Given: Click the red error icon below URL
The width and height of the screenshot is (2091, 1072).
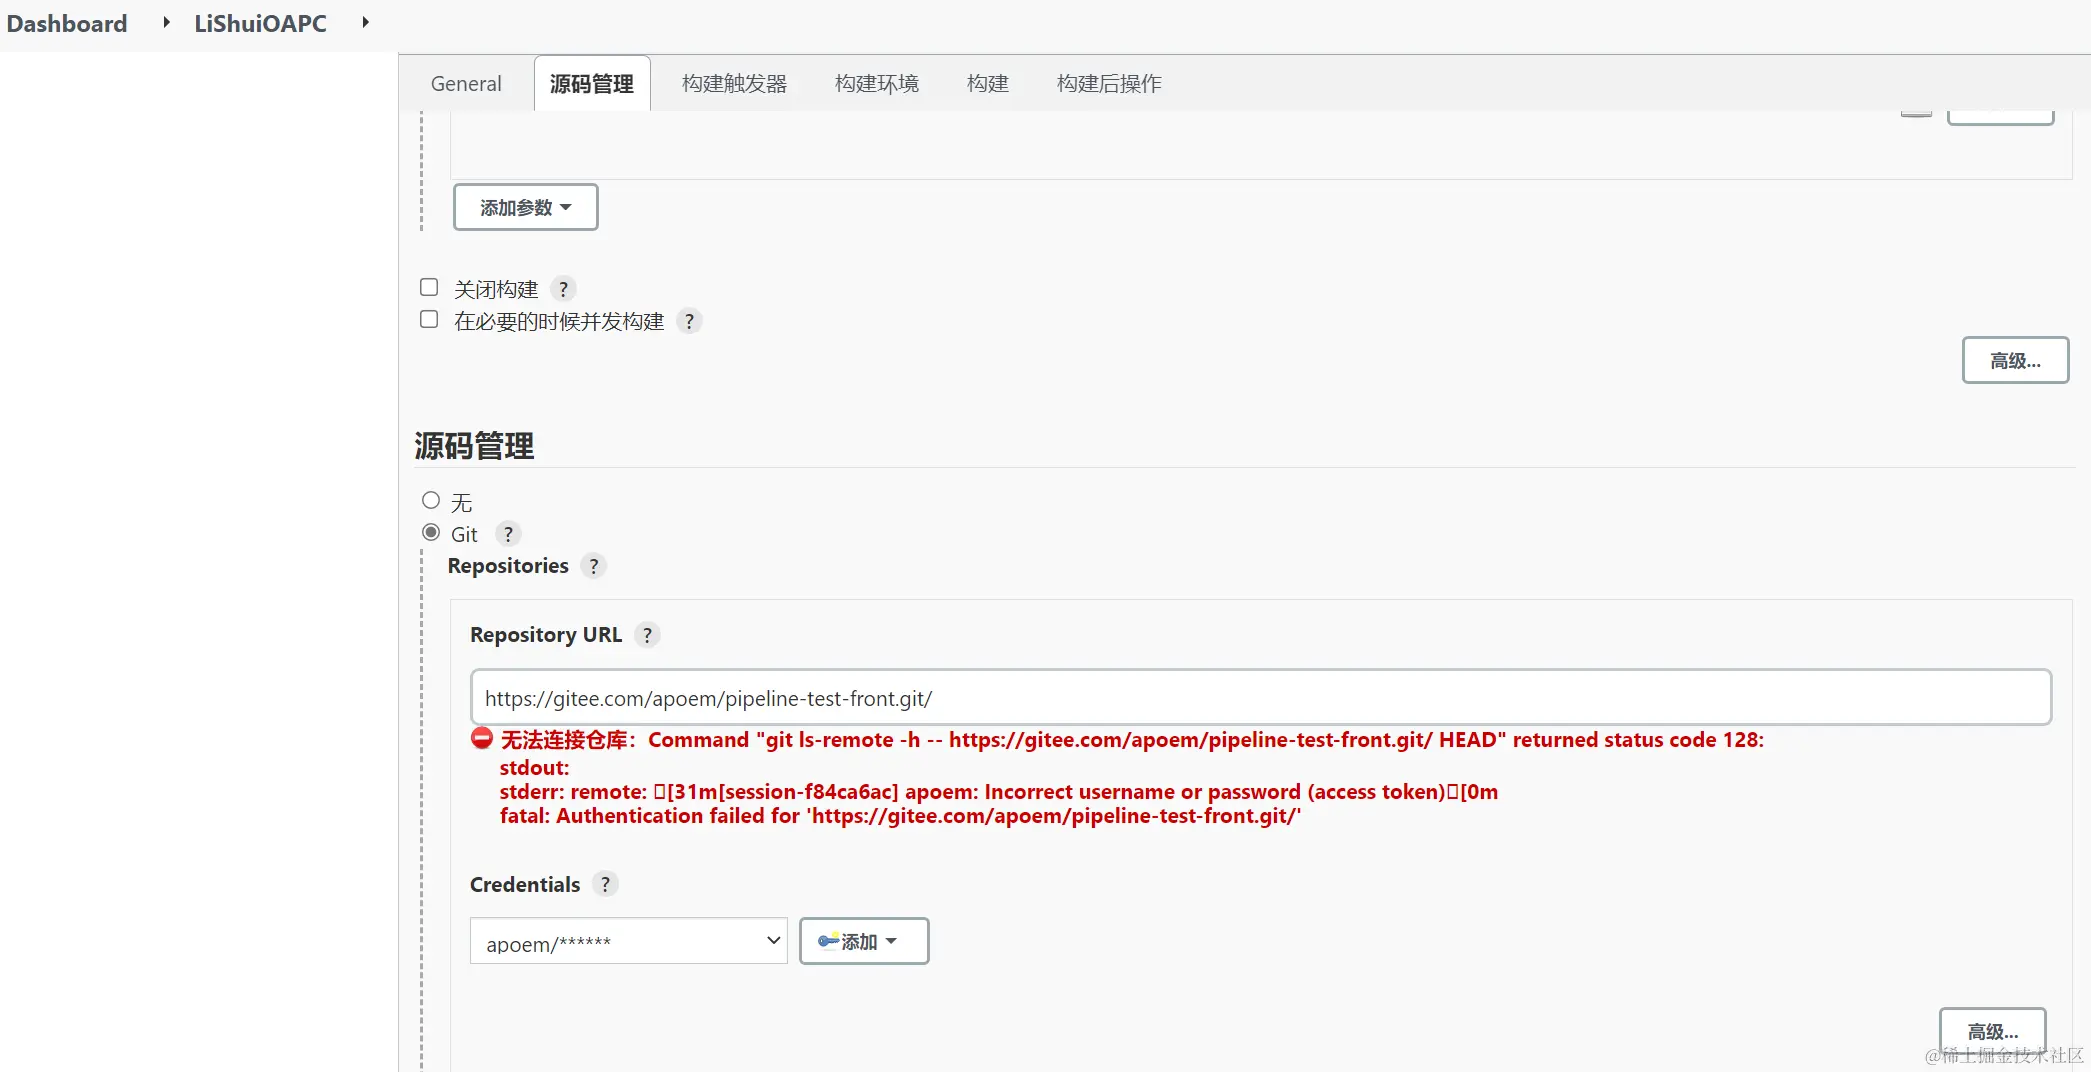Looking at the screenshot, I should (482, 739).
